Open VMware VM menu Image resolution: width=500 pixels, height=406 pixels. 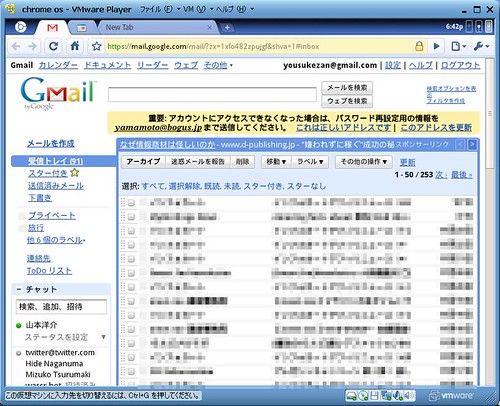[x=197, y=9]
